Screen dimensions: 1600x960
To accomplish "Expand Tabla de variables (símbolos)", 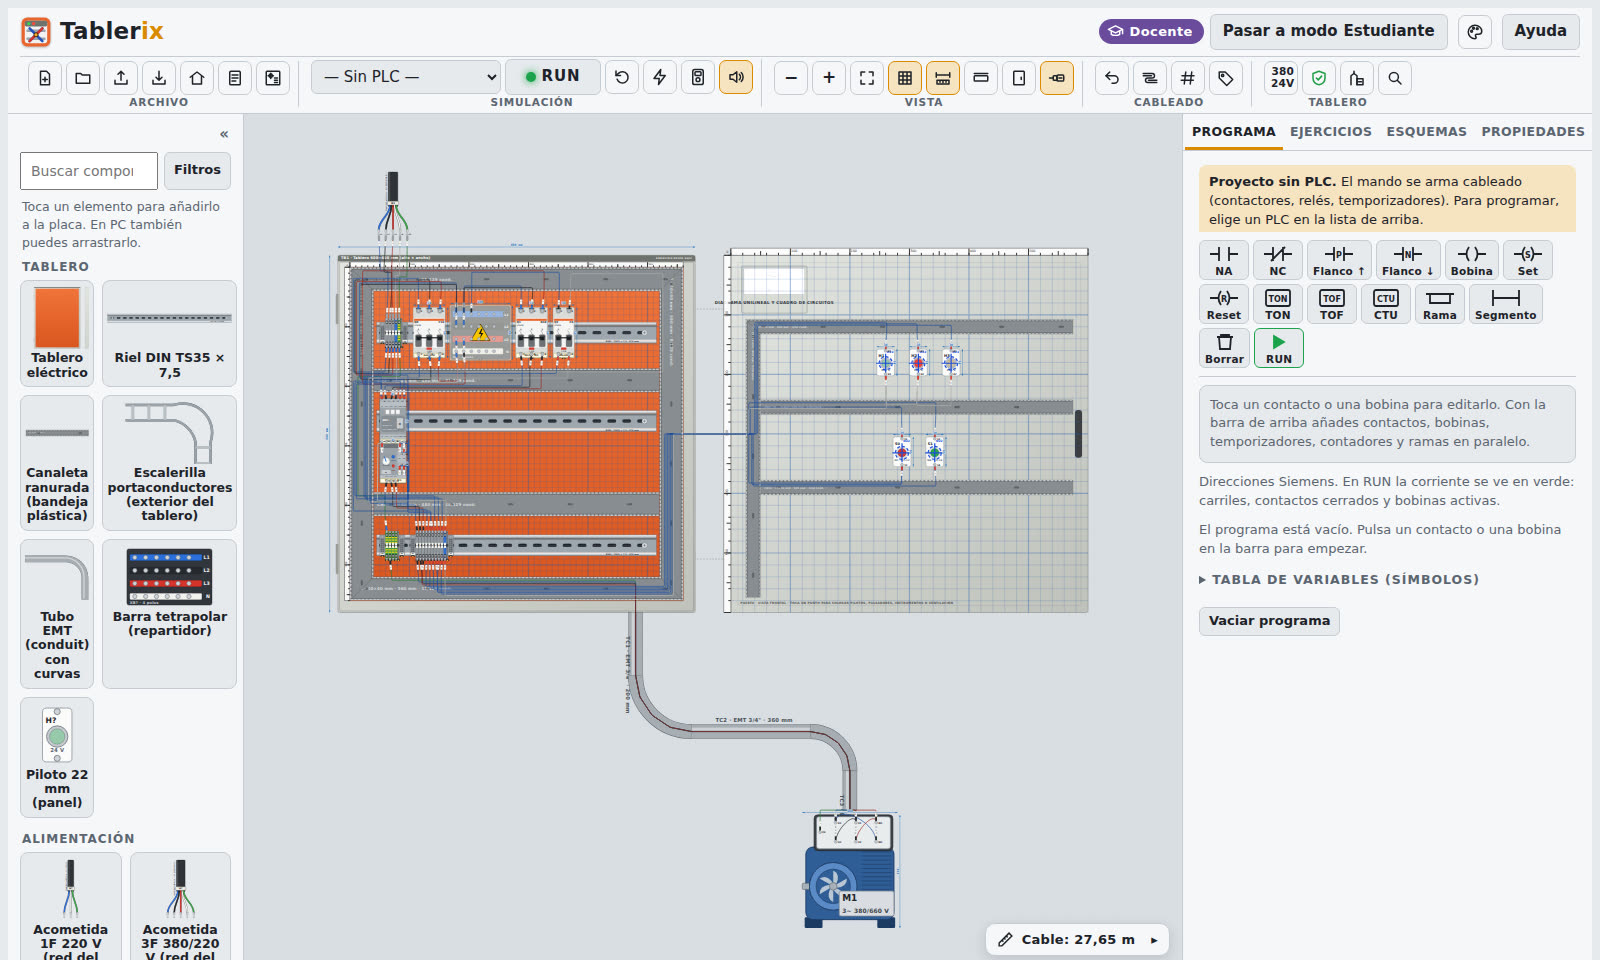I will click(1339, 580).
